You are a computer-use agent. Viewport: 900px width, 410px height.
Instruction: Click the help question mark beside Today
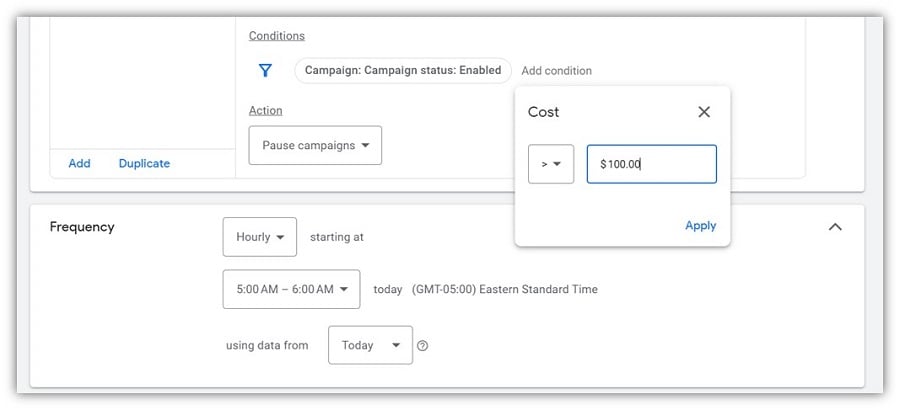[422, 346]
